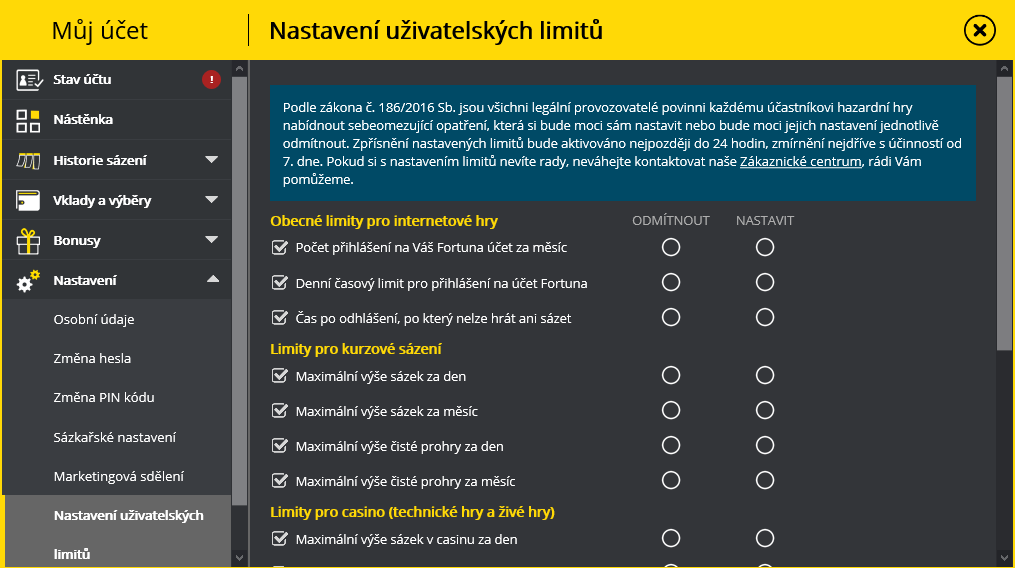1015x568 pixels.
Task: Open the Osobní údaje menu item
Action: tap(94, 319)
